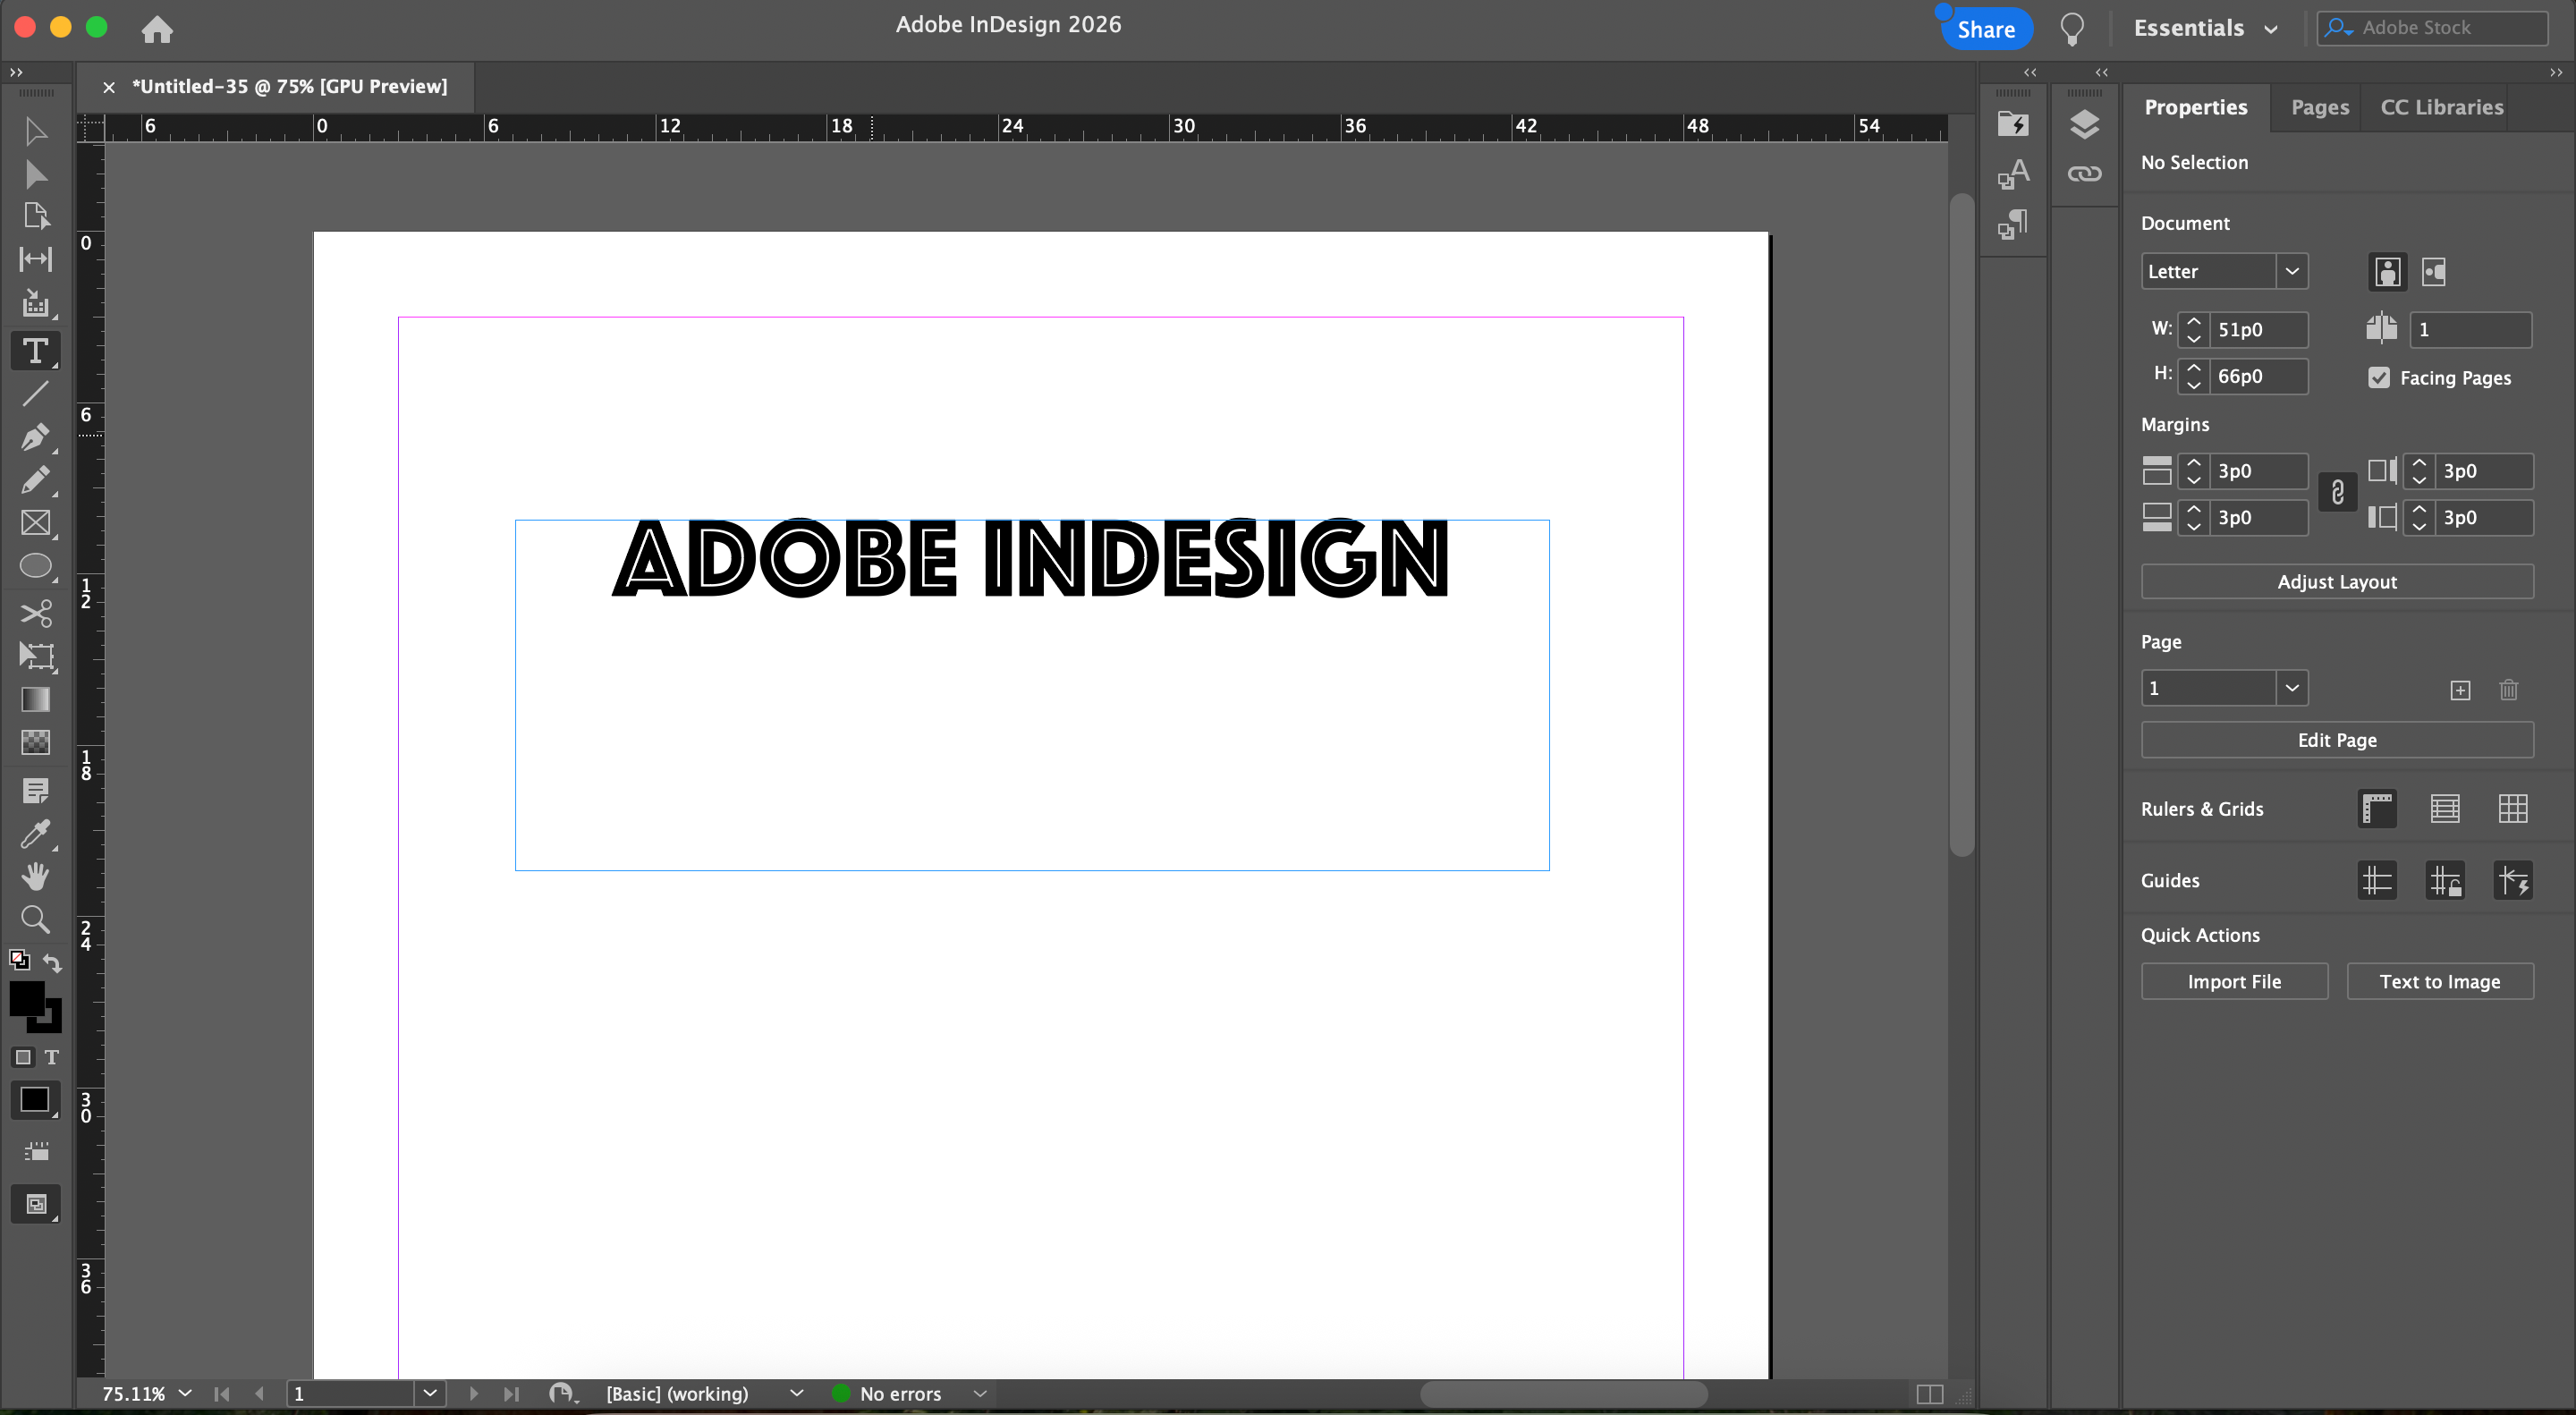Select the Scissors tool
Image resolution: width=2576 pixels, height=1415 pixels.
[x=35, y=613]
